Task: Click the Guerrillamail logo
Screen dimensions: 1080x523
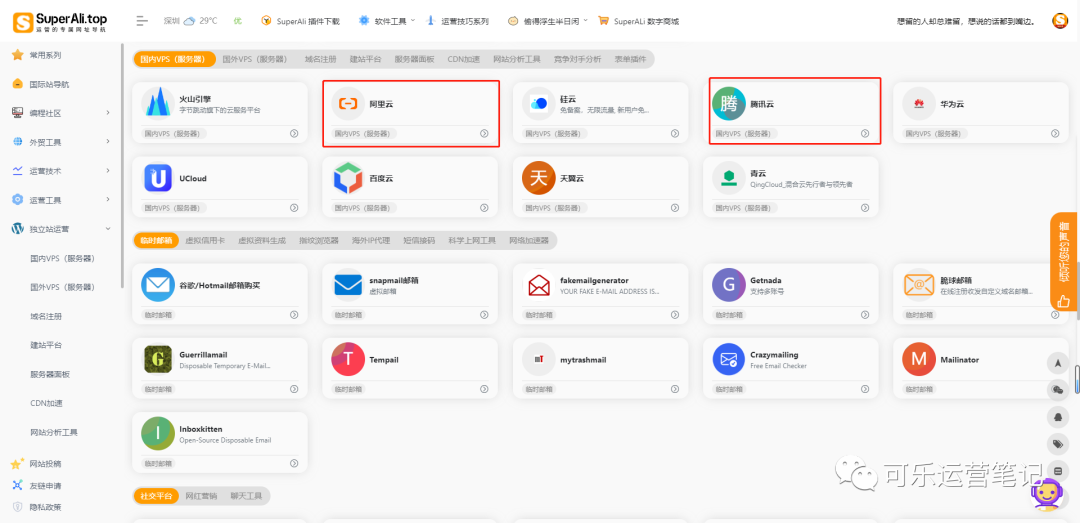Action: (x=158, y=359)
